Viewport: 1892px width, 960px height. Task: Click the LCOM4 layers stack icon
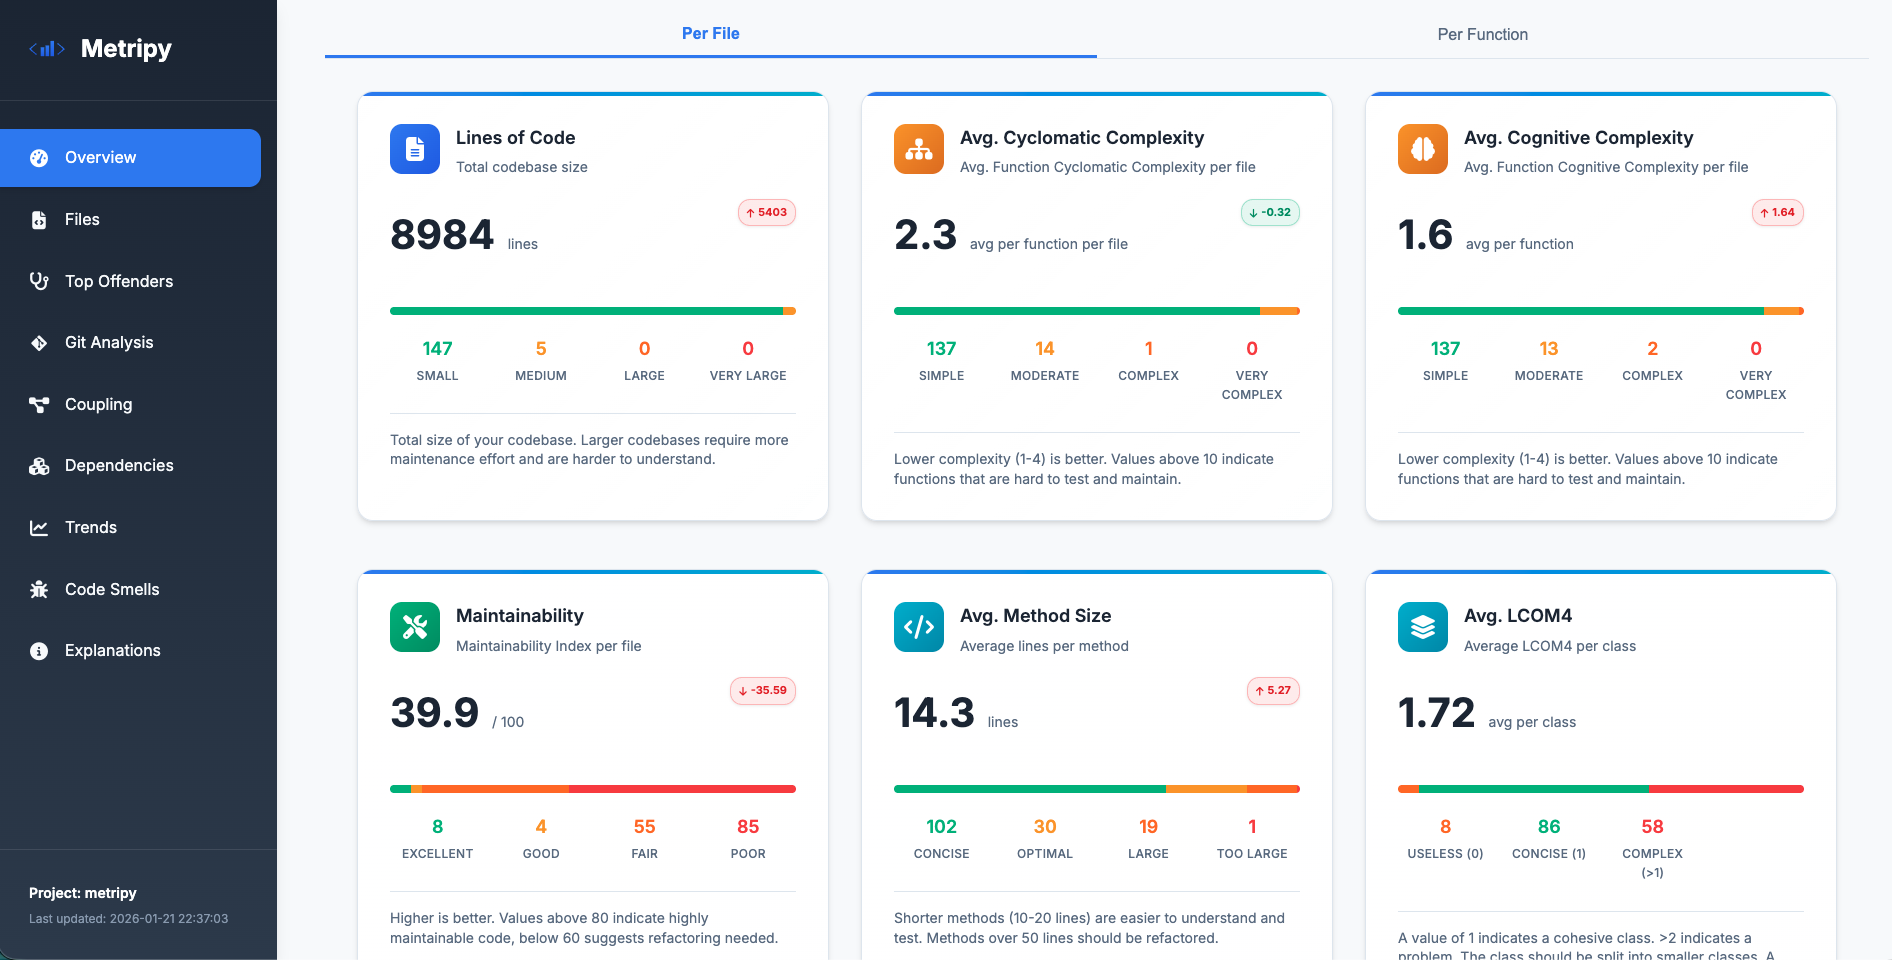click(x=1423, y=627)
